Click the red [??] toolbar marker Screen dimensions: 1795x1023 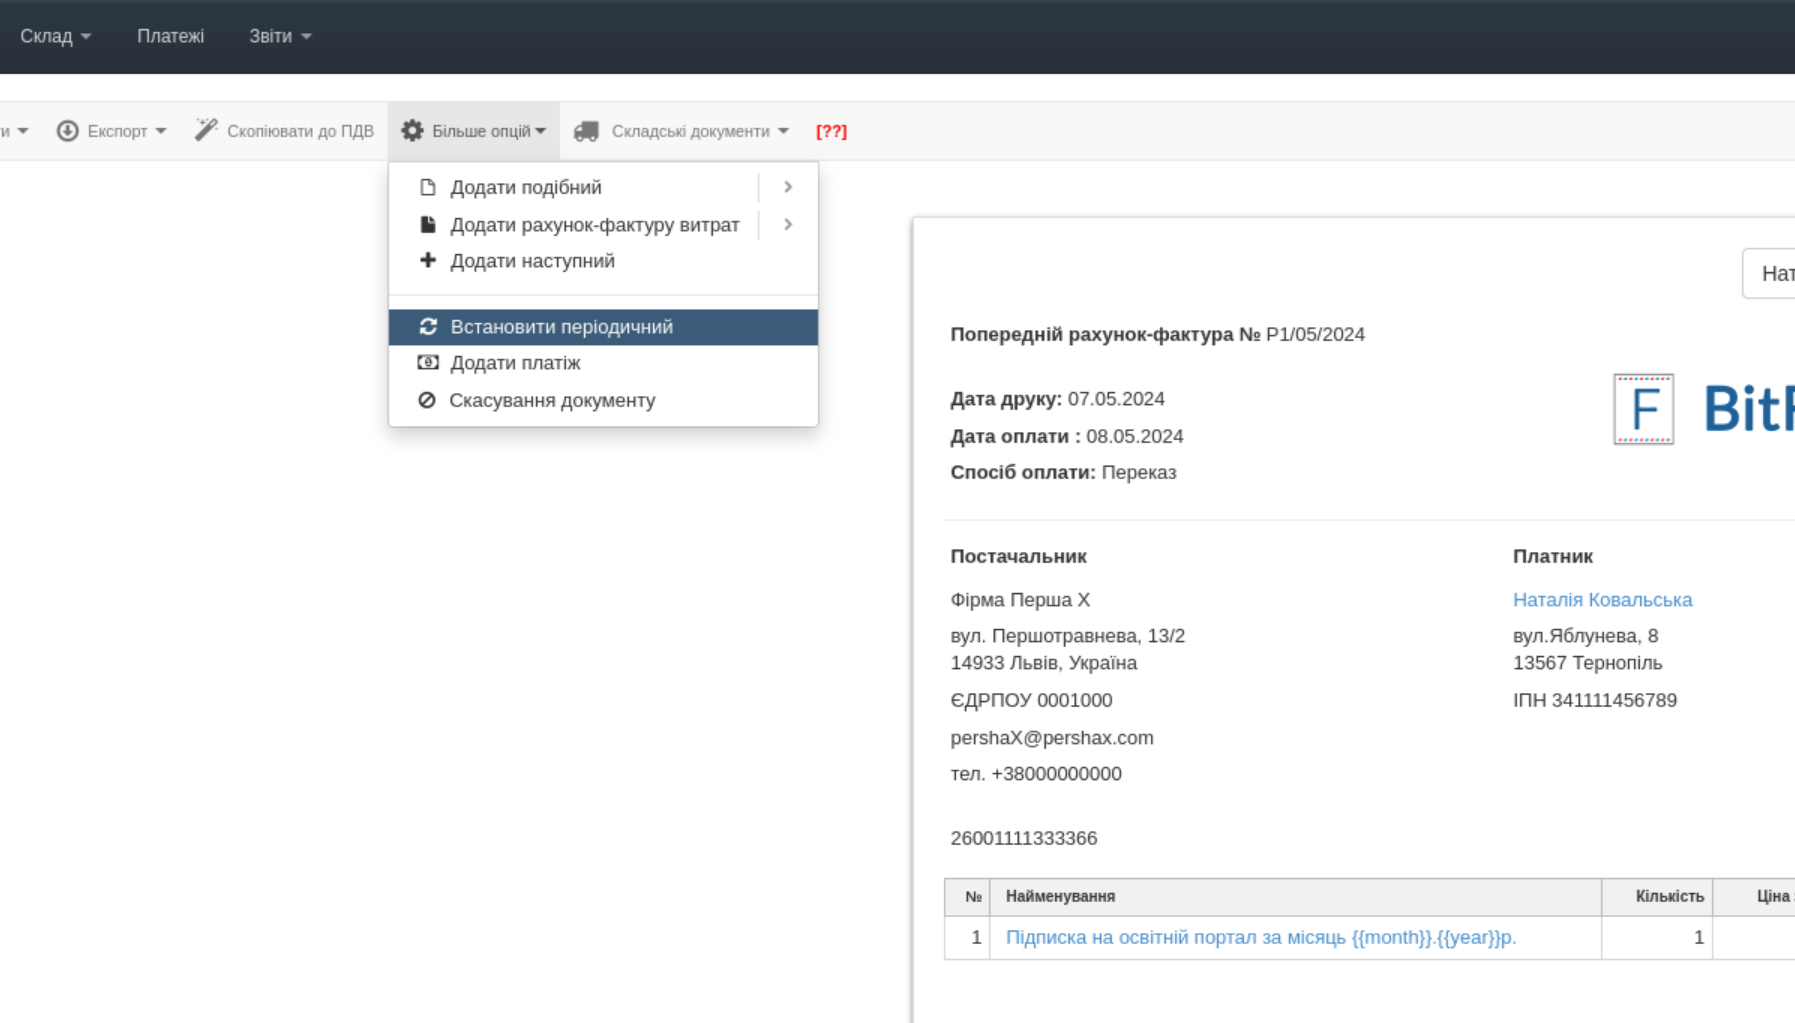pyautogui.click(x=831, y=131)
